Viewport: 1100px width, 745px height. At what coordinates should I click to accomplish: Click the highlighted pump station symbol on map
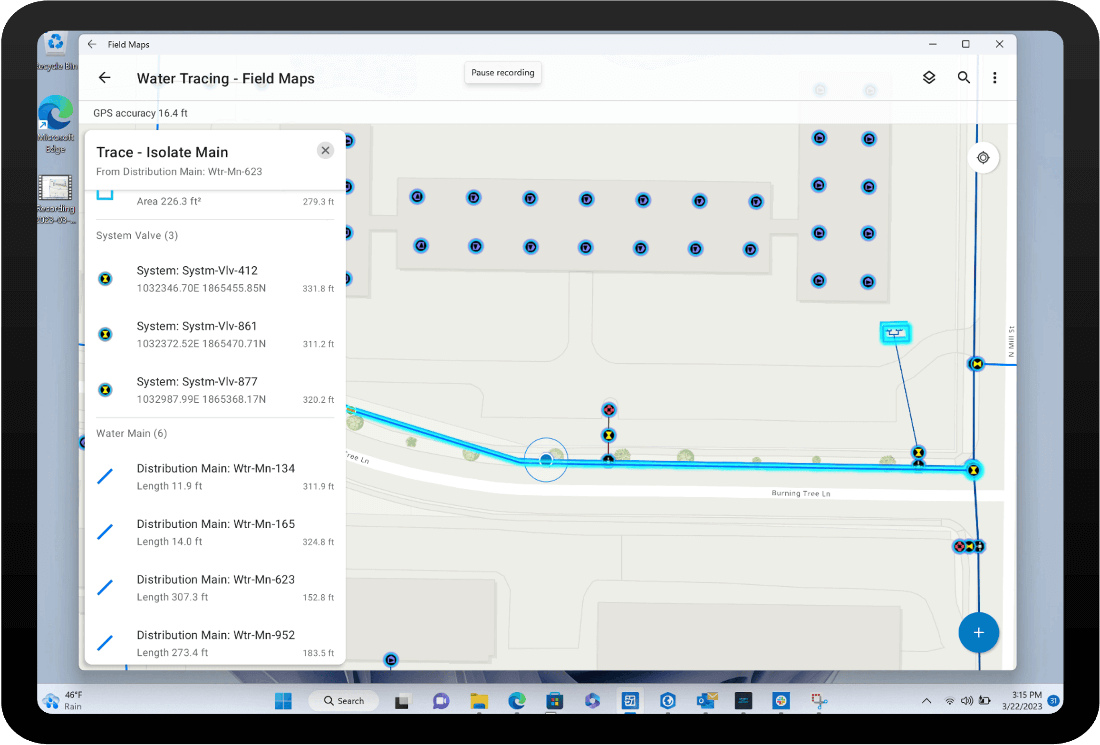(895, 333)
